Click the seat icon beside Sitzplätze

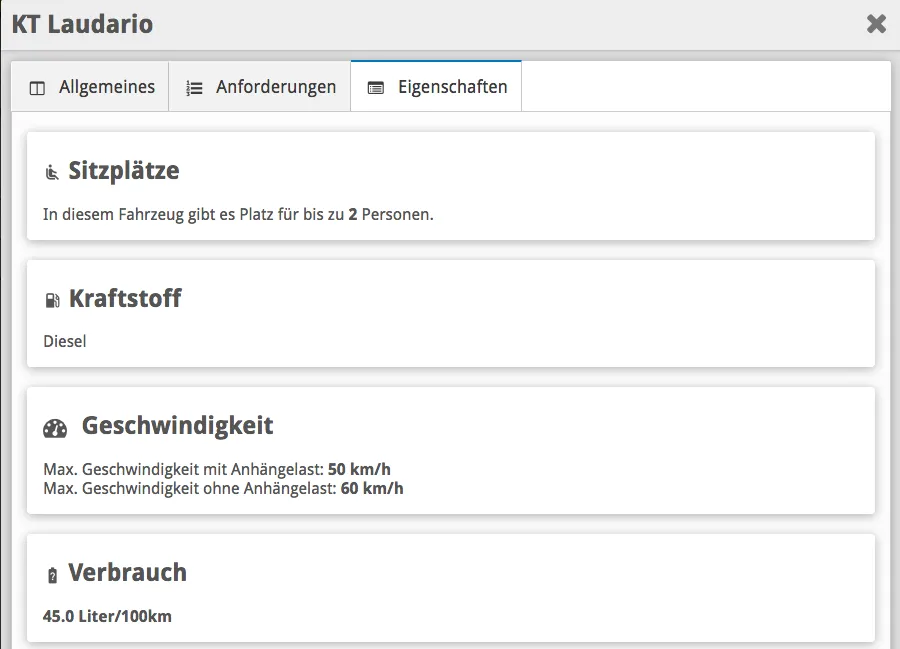52,173
